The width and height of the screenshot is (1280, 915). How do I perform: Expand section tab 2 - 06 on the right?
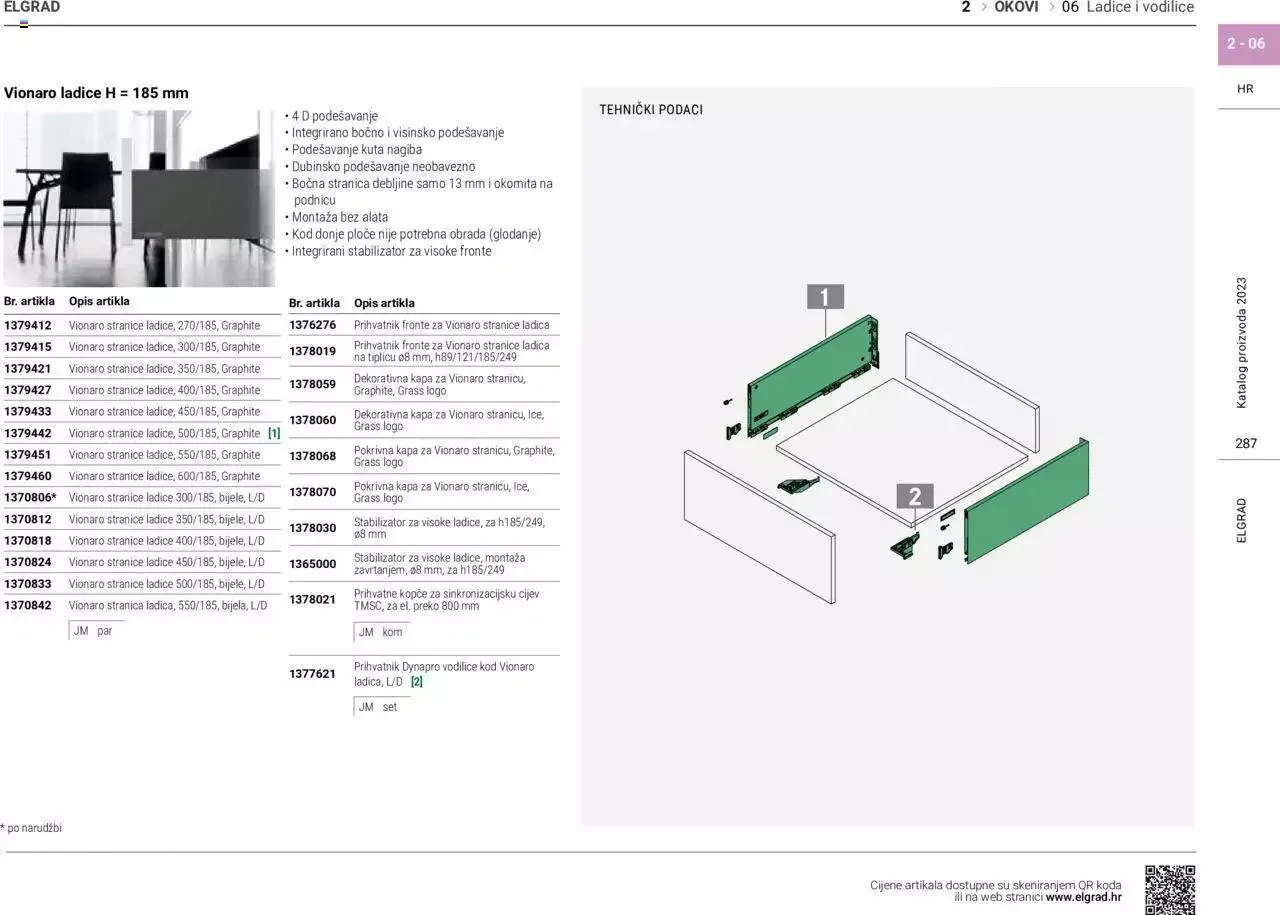1246,43
